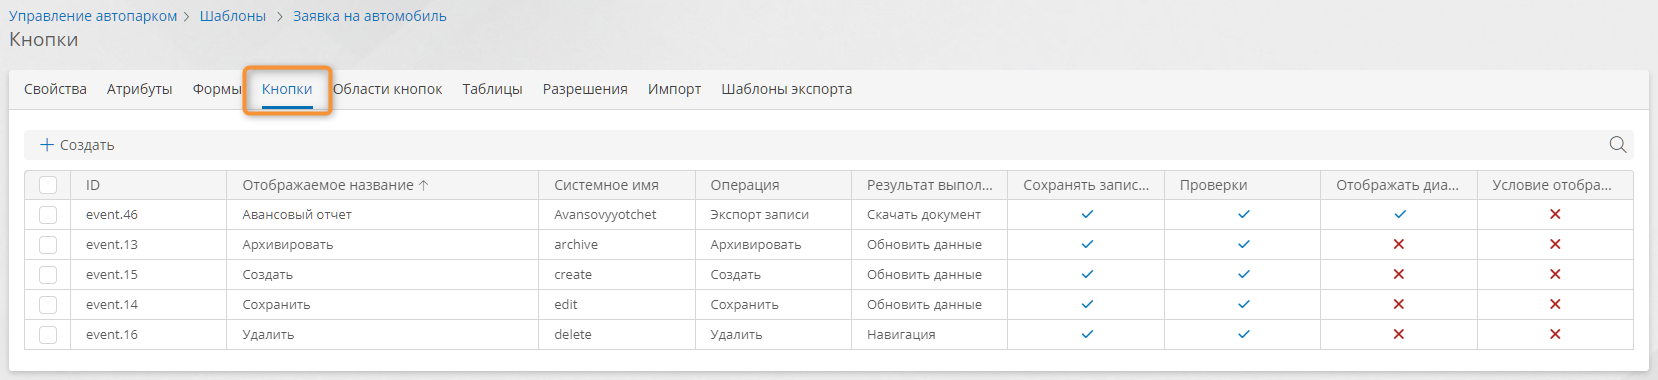Viewport: 1658px width, 380px height.
Task: Switch to the Атрибуты tab
Action: (x=140, y=89)
